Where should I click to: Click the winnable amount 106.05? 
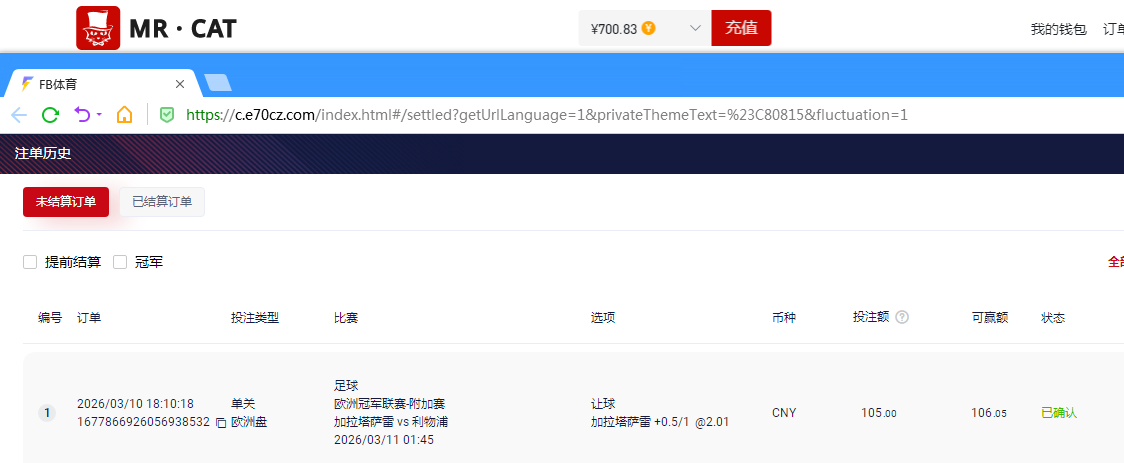(989, 413)
